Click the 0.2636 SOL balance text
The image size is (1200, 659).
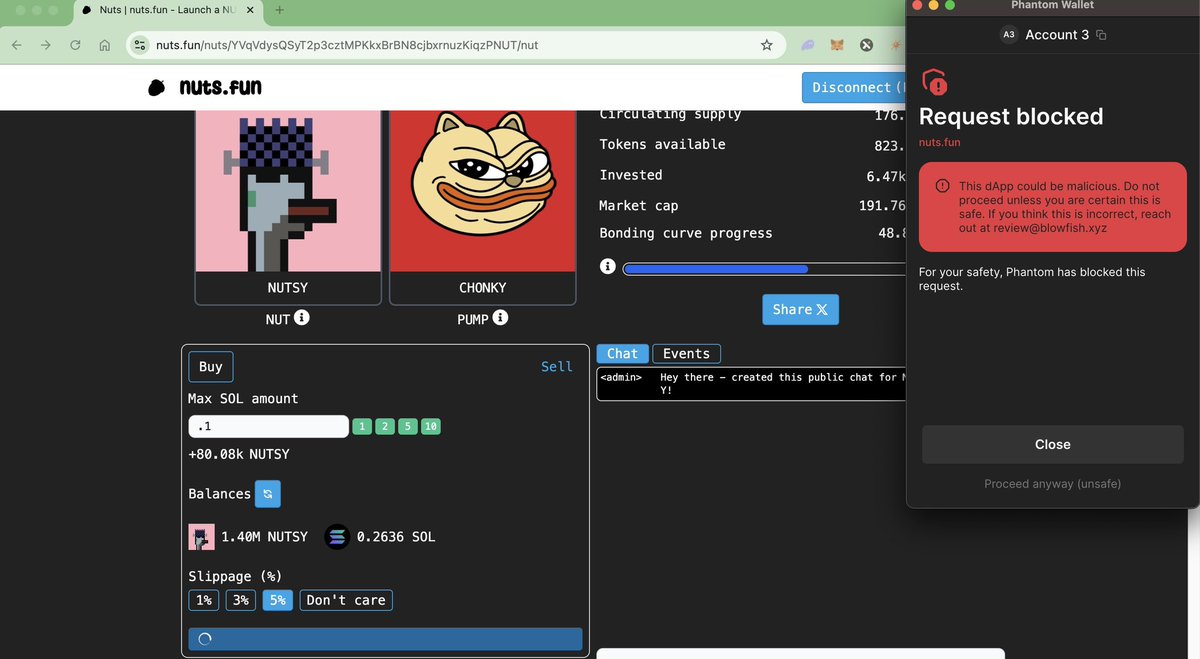point(395,537)
